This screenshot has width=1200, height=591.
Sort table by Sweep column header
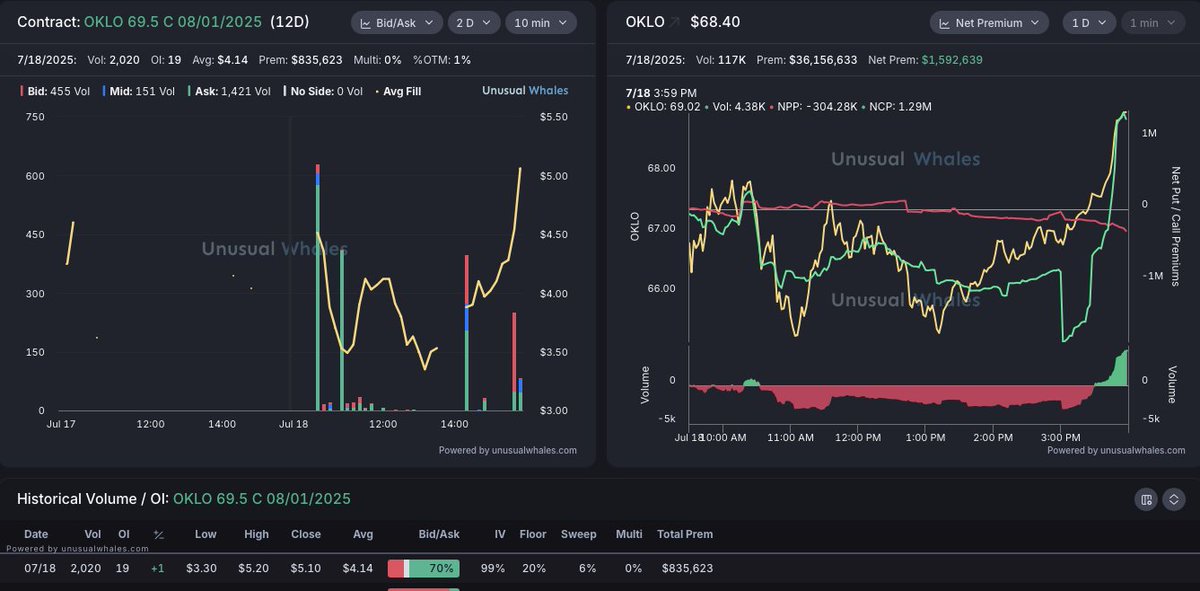(578, 534)
